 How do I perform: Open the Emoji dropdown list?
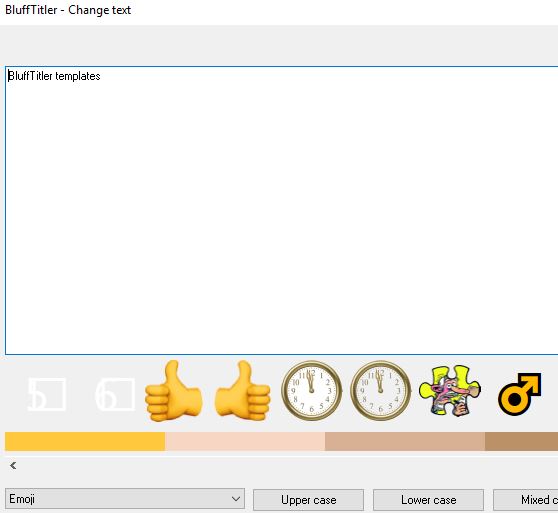tap(125, 499)
